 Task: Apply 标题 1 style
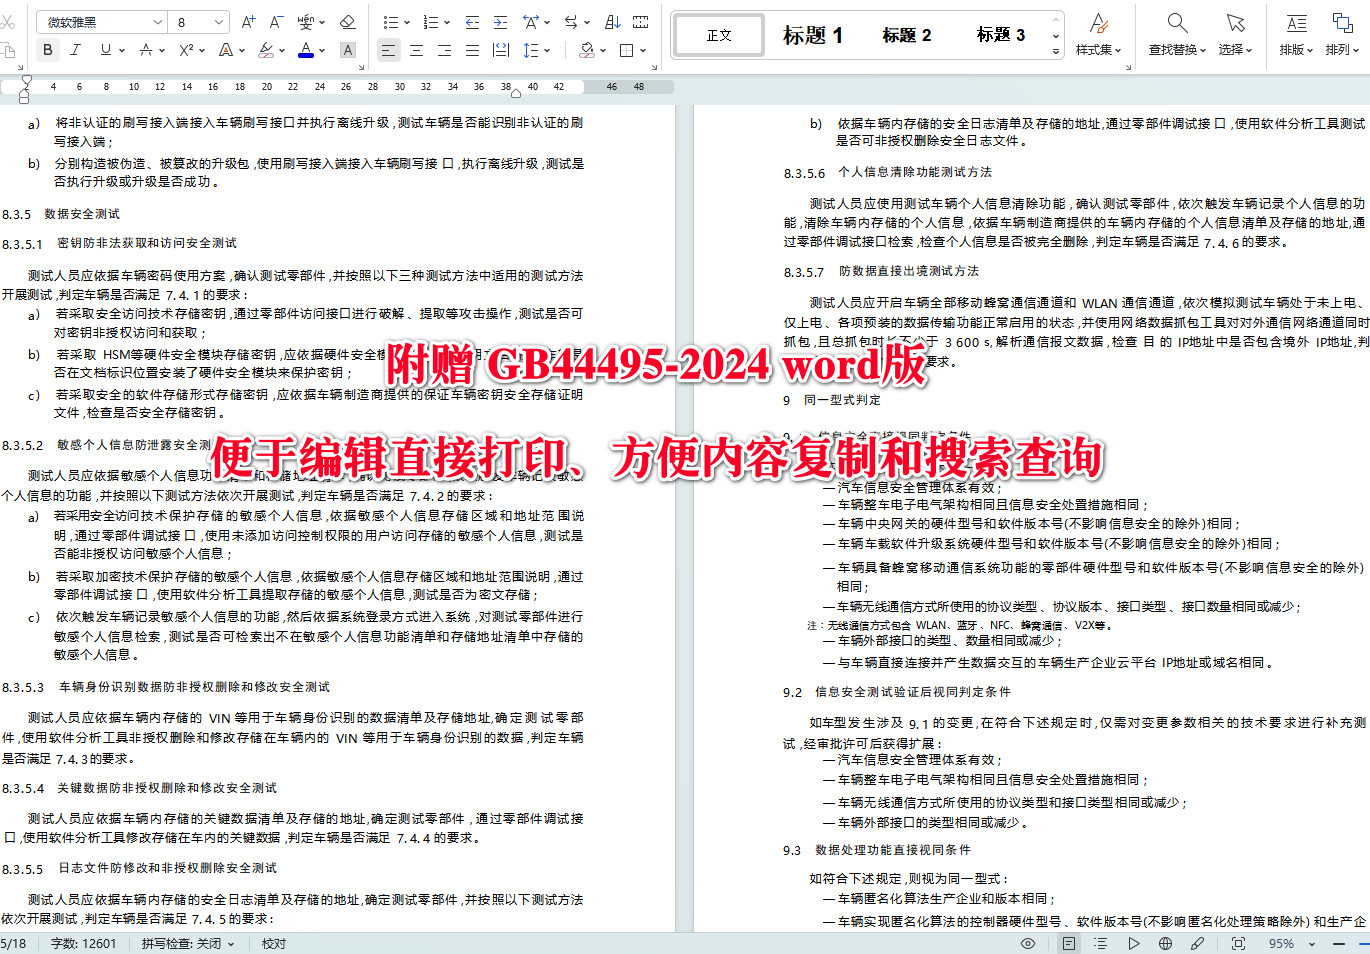pyautogui.click(x=812, y=35)
